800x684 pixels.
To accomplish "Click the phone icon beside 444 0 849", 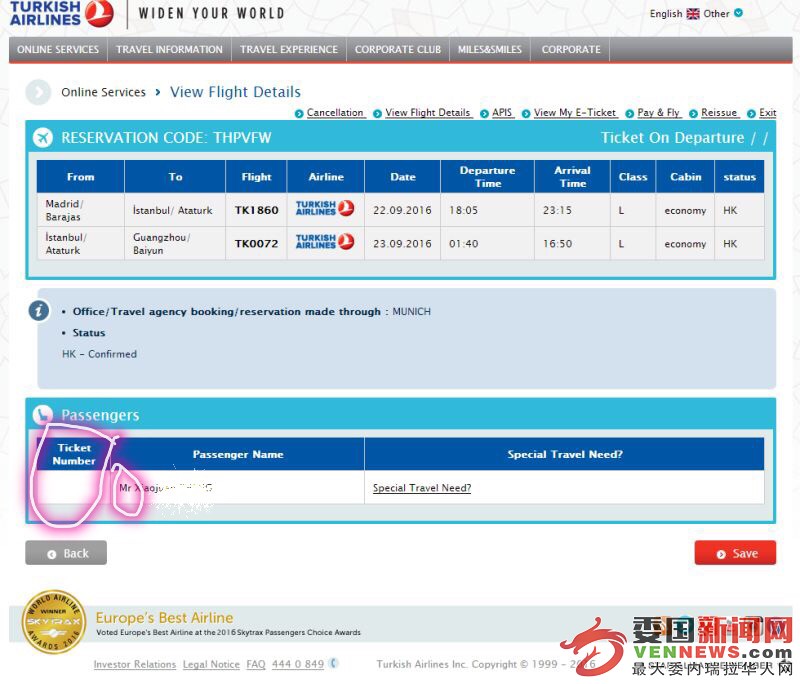I will click(334, 663).
